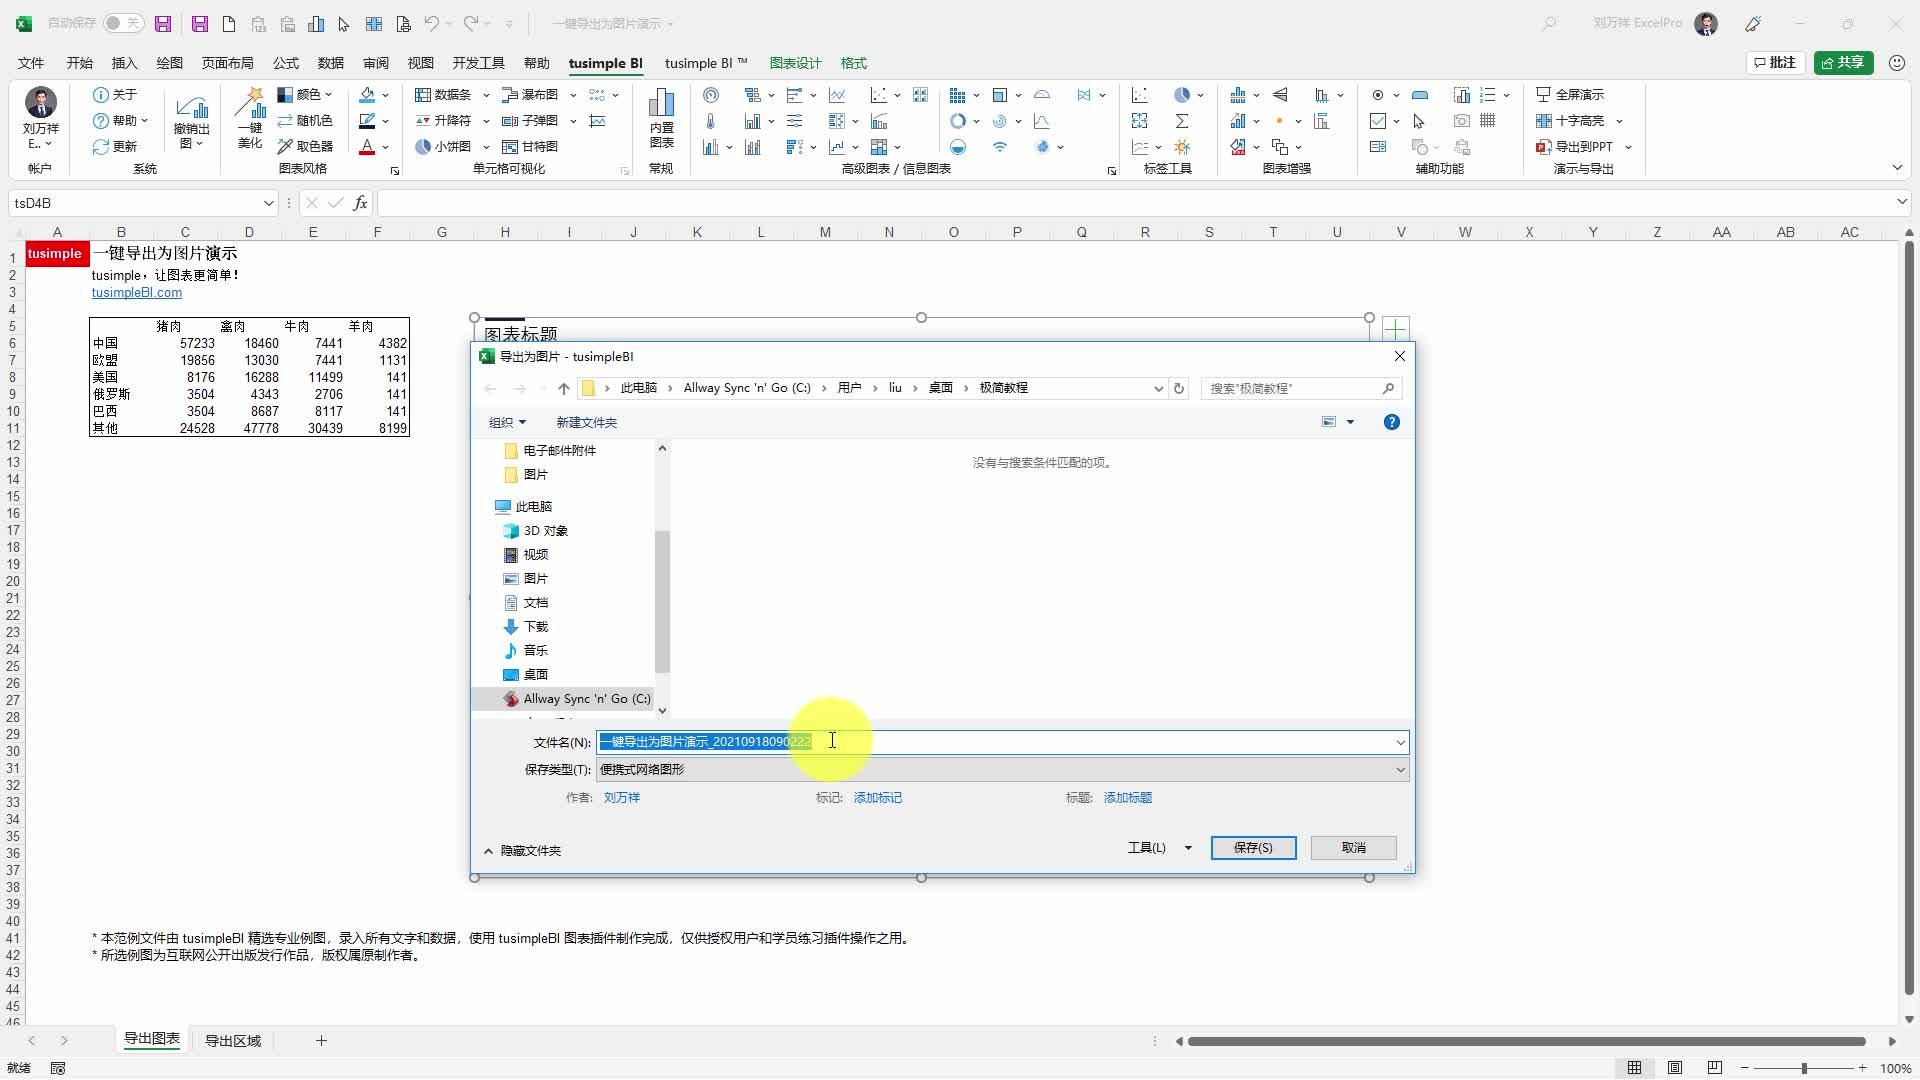
Task: Open the 文件名 filename history dropdown
Action: pos(1400,742)
